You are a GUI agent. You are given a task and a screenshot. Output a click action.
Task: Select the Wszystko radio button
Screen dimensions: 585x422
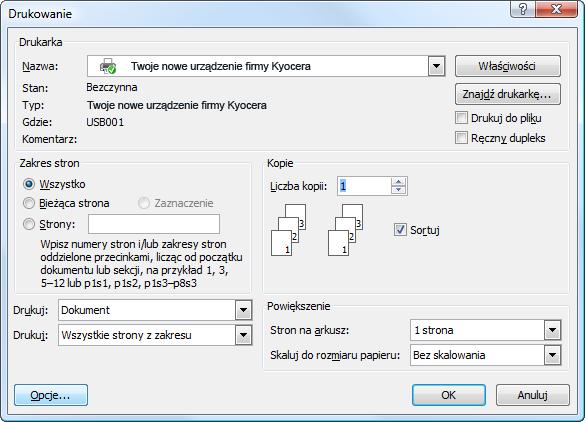pos(29,184)
